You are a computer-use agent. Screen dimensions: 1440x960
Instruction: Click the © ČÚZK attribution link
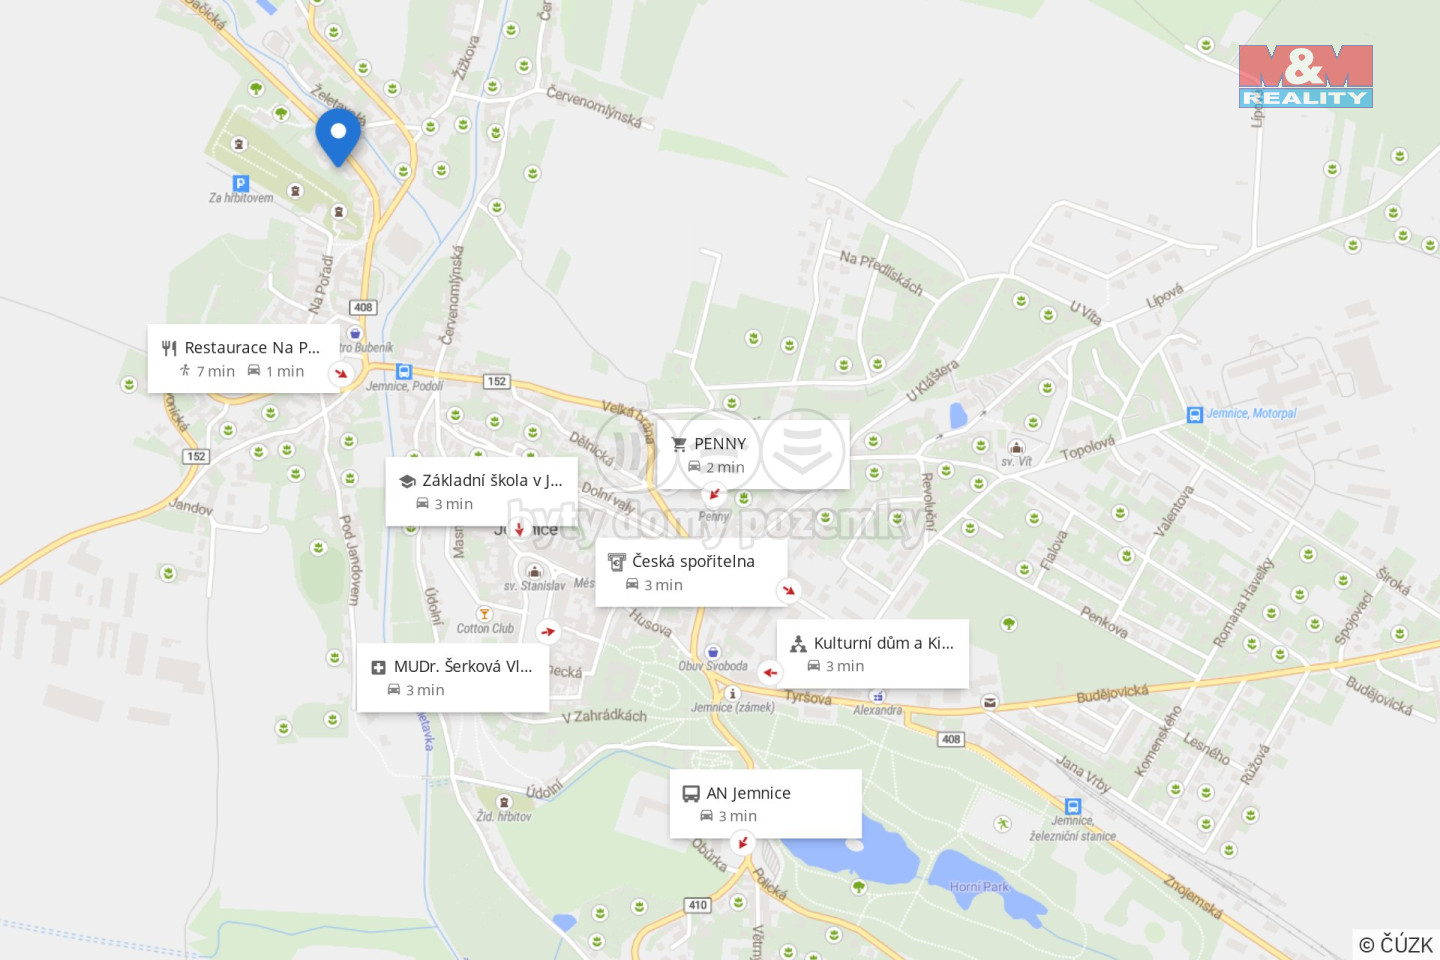point(1396,944)
